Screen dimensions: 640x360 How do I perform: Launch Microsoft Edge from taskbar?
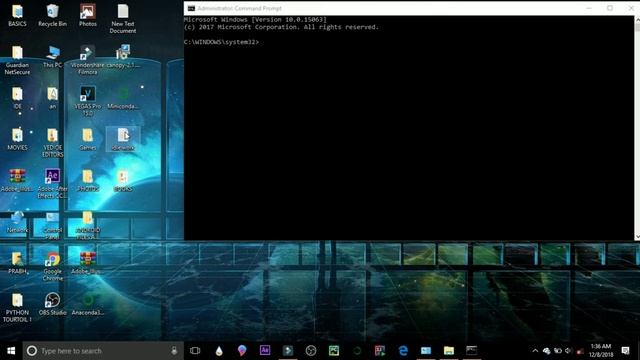[x=403, y=351]
